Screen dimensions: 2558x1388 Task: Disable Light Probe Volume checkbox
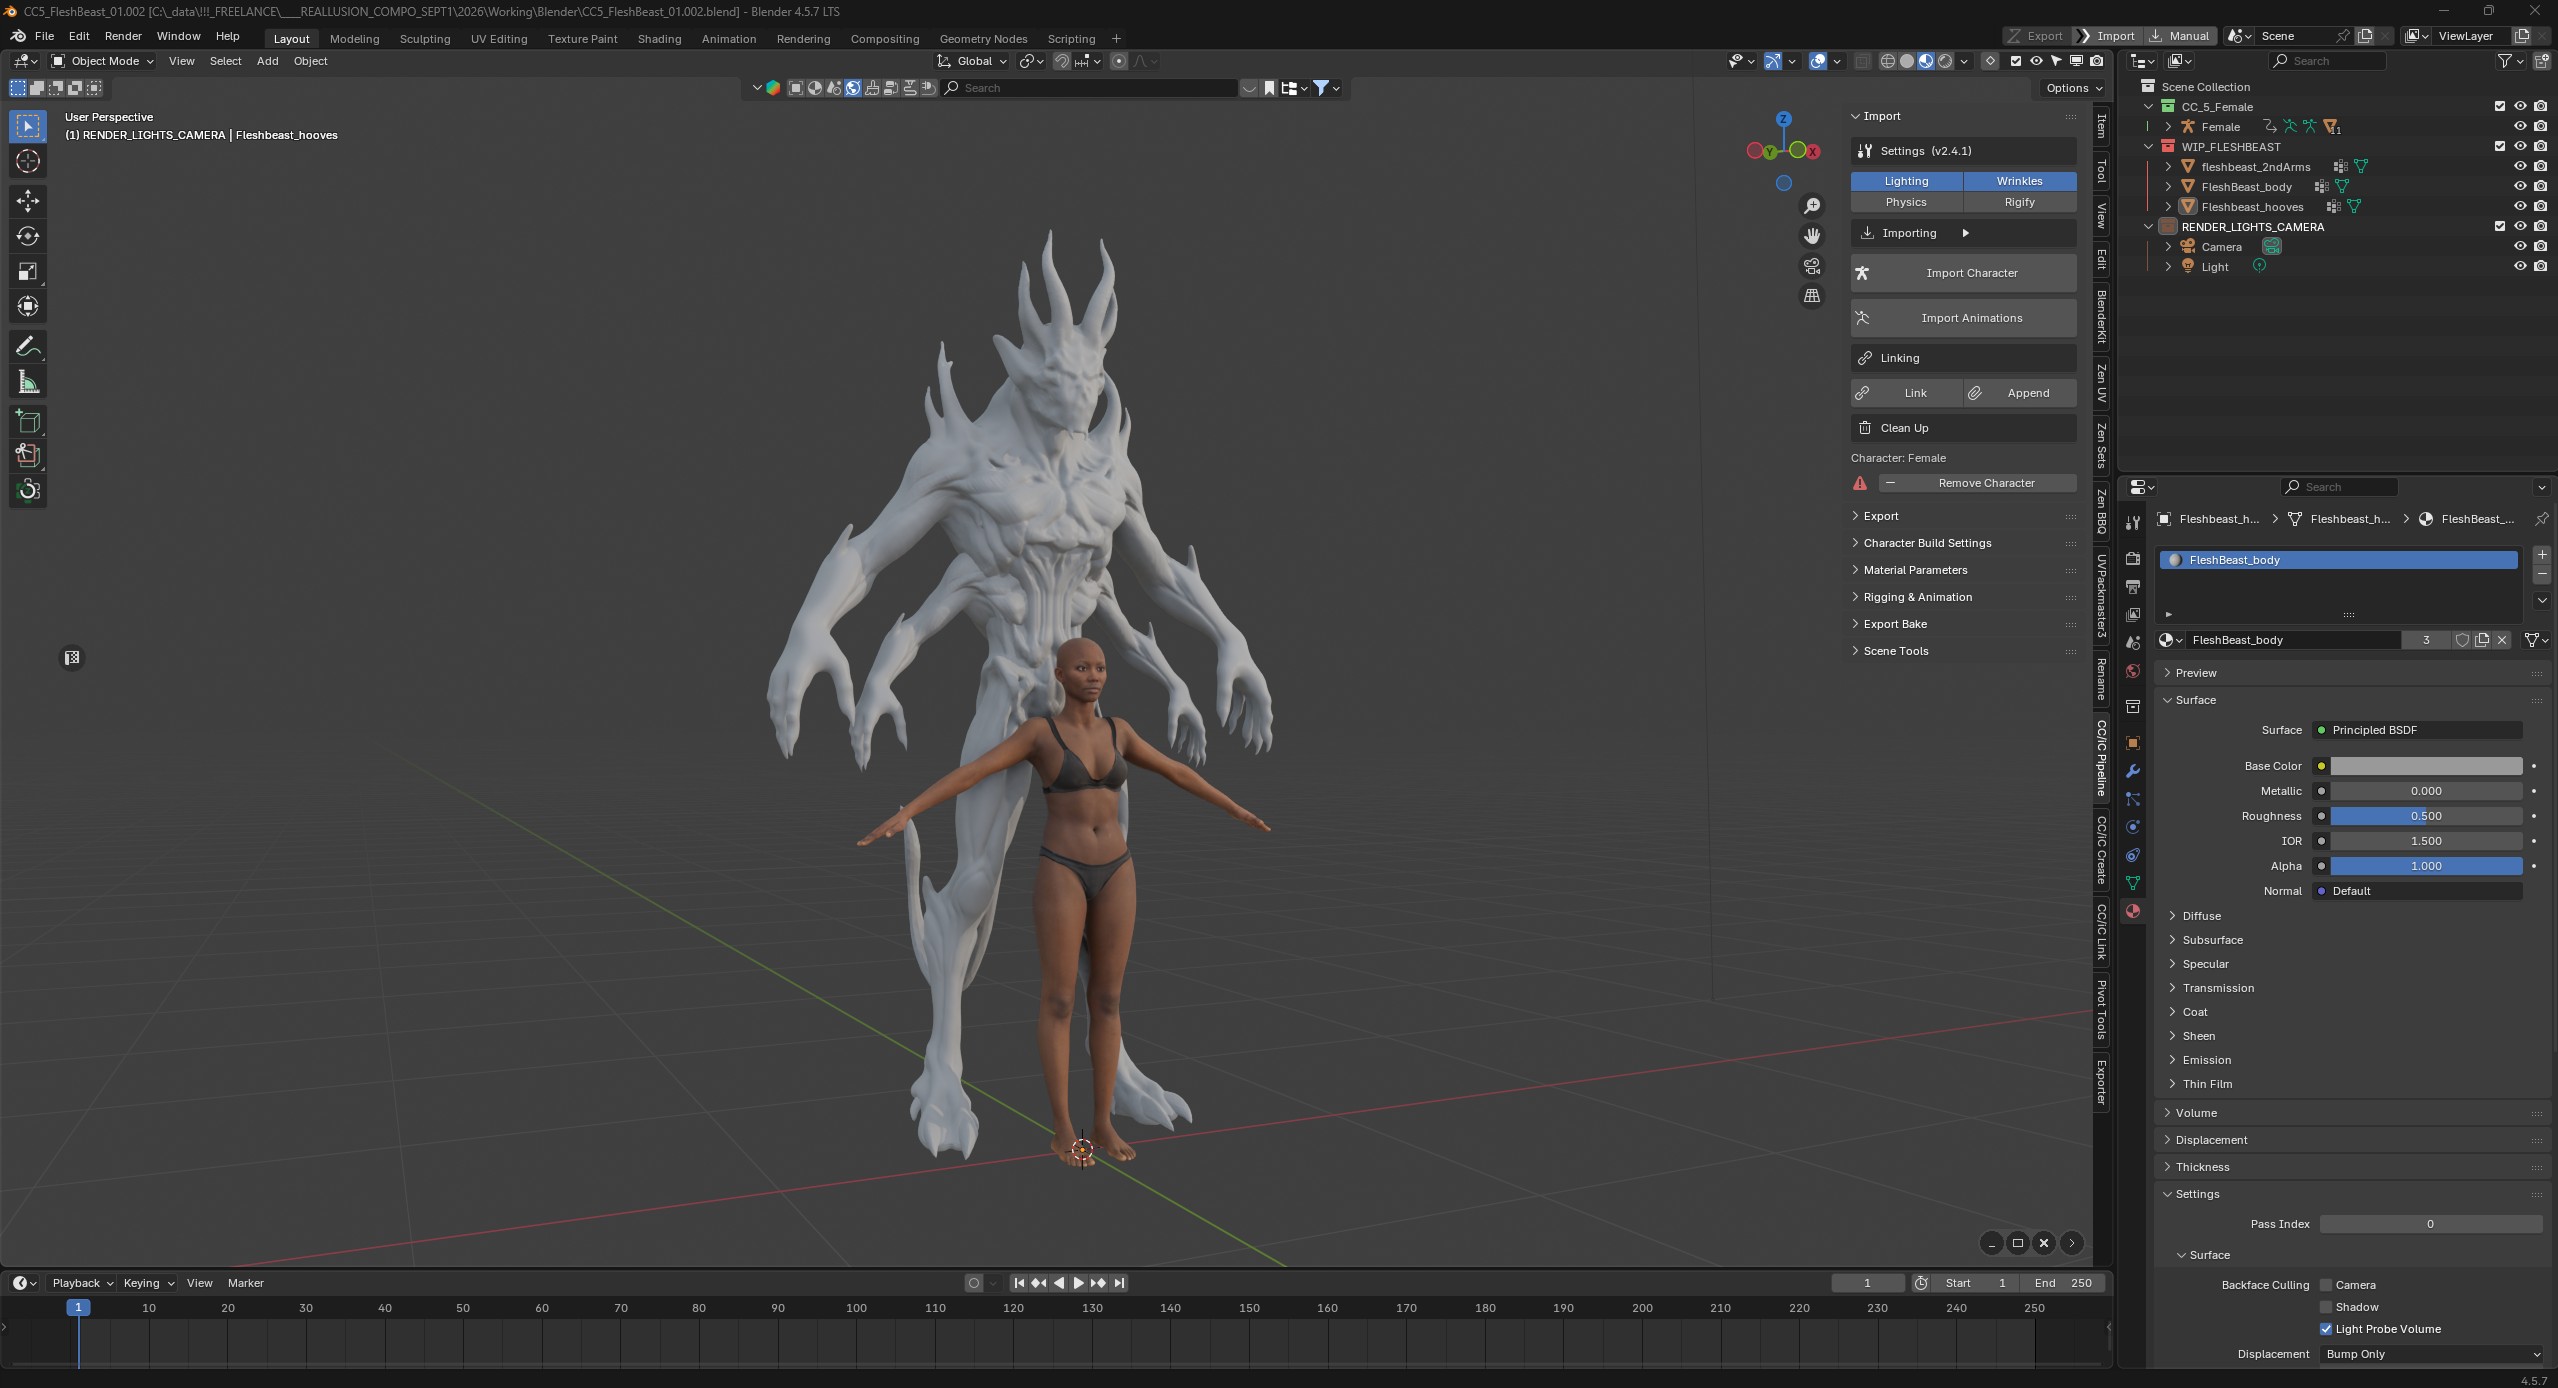[x=2326, y=1329]
